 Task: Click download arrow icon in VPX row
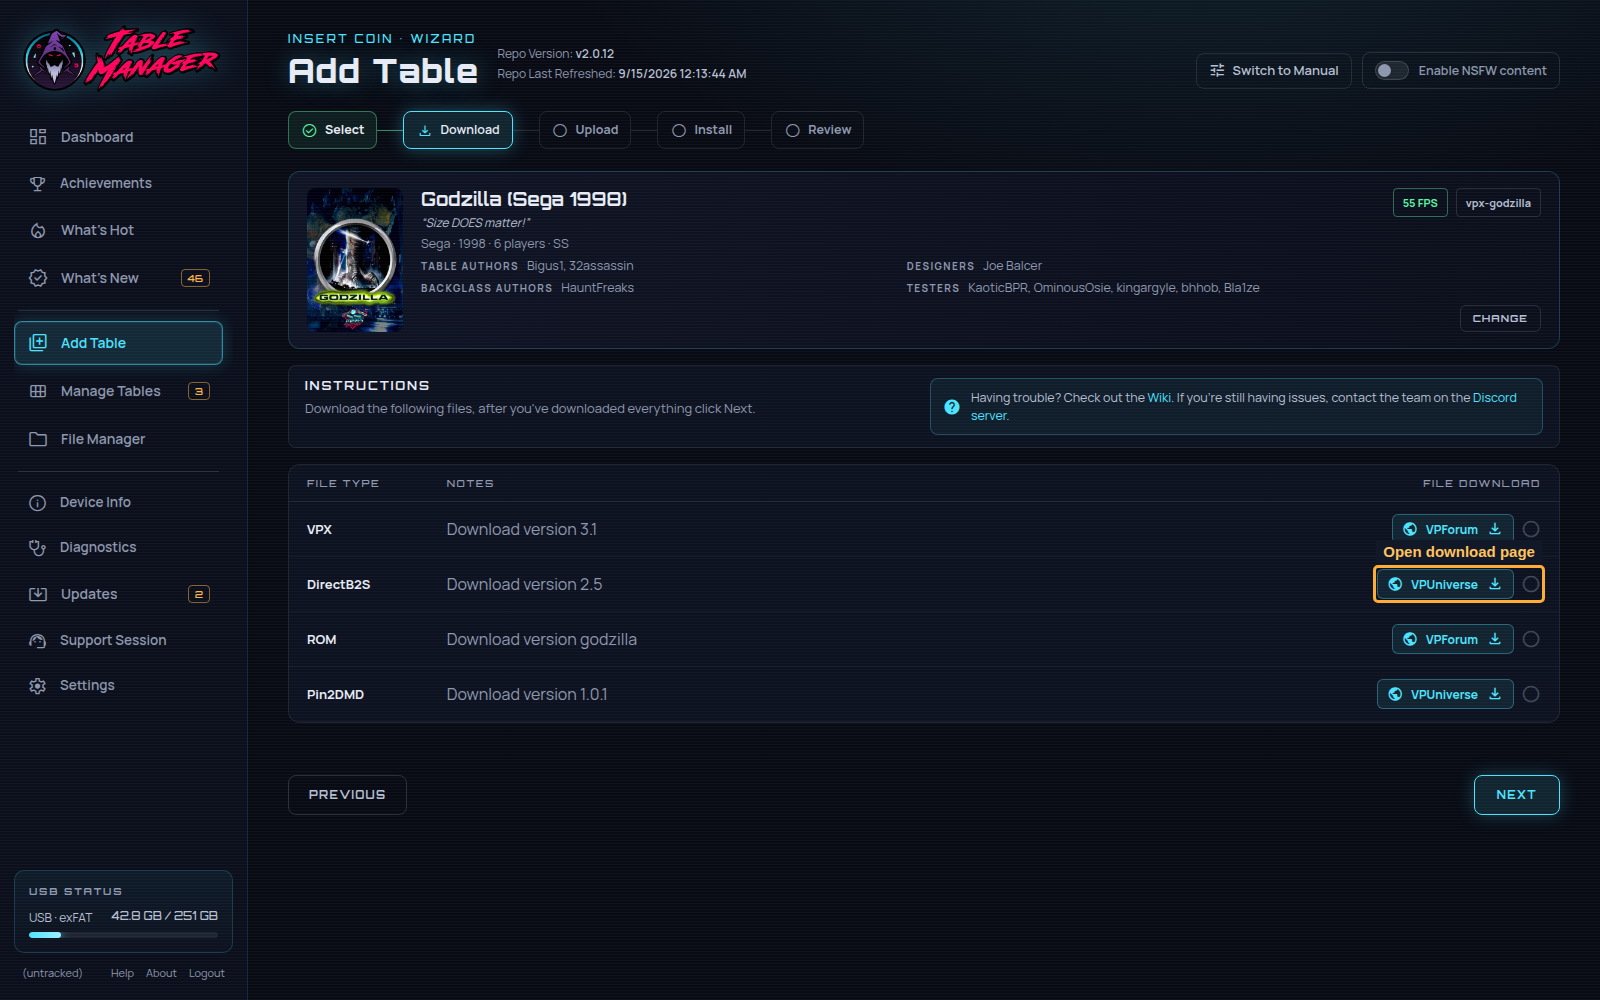pos(1495,529)
